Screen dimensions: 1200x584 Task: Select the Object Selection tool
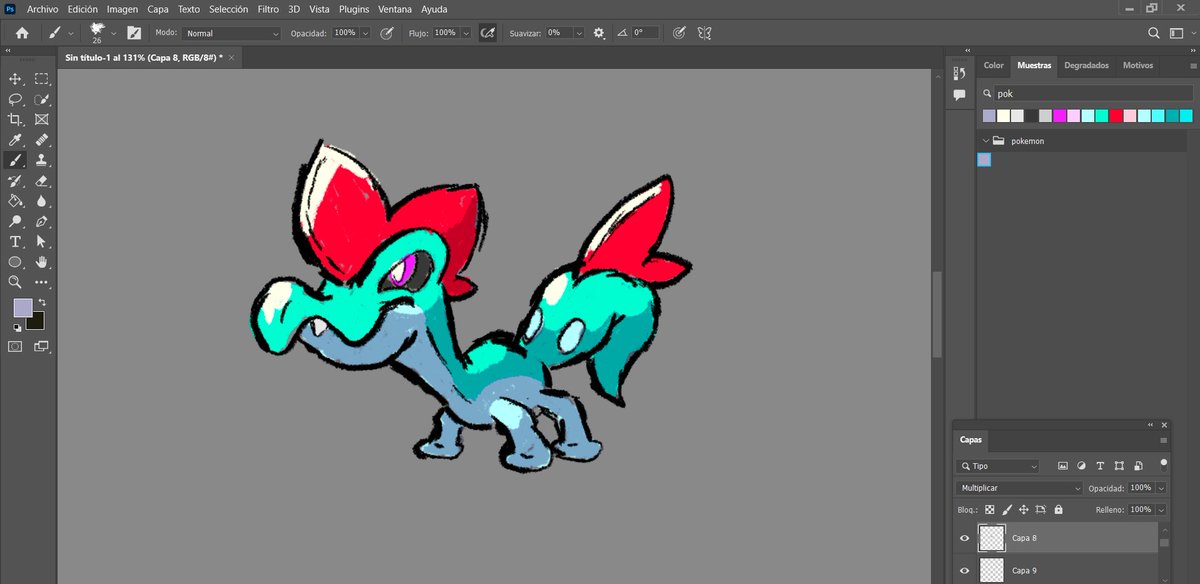tap(42, 99)
